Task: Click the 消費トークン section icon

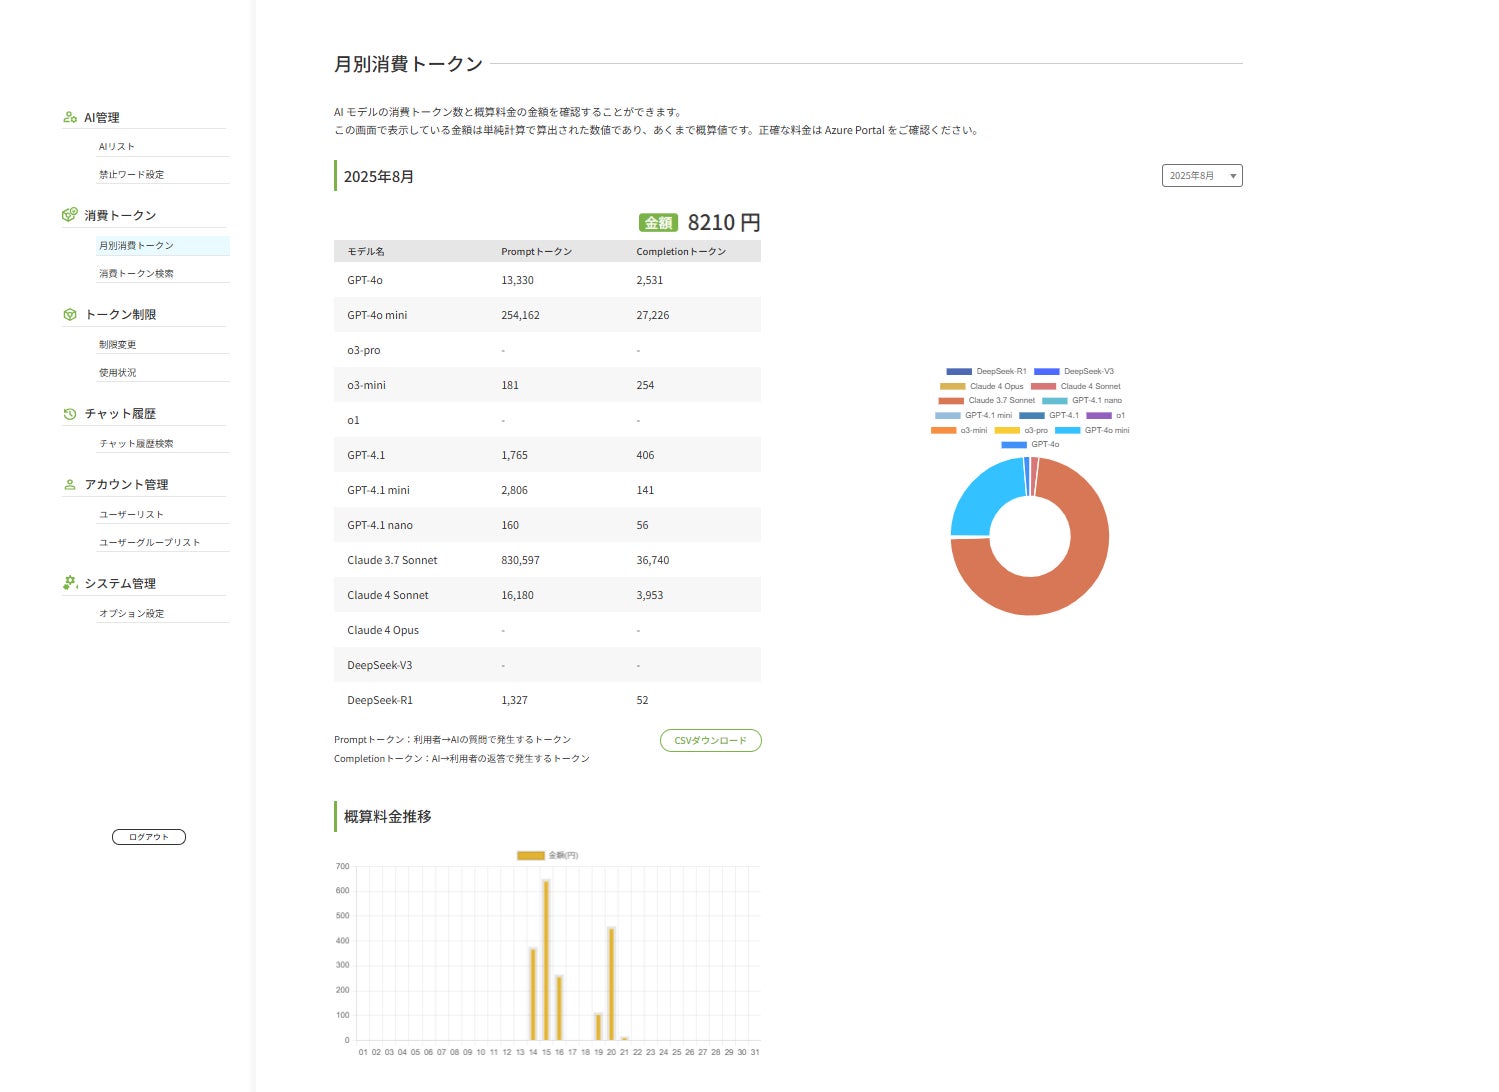Action: tap(70, 215)
